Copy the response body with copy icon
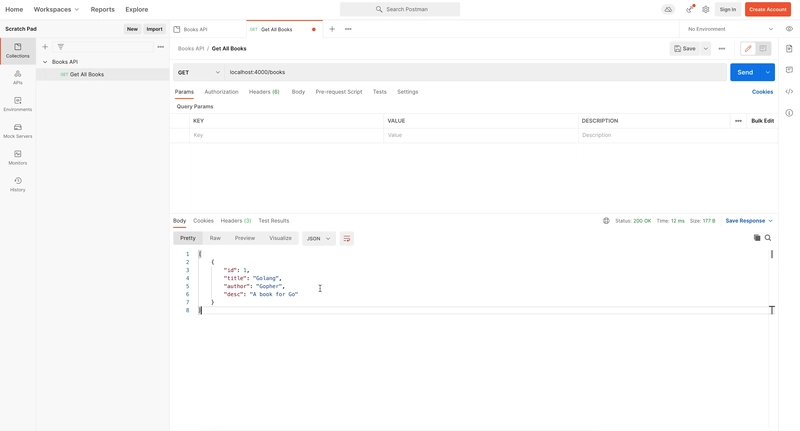Viewport: 800px width, 431px height. 757,238
